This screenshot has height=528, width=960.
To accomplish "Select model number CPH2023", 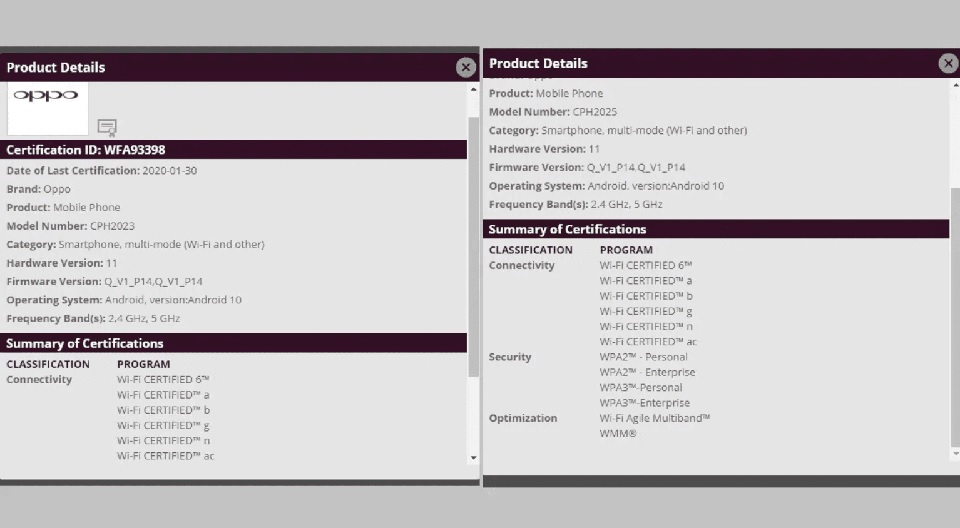I will coord(112,226).
